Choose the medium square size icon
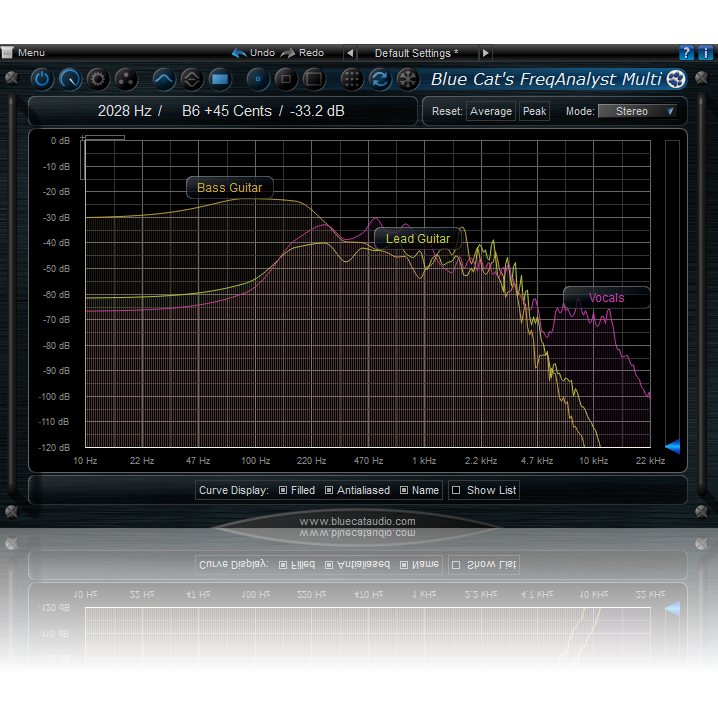Viewport: 718px width, 718px height. click(x=286, y=79)
